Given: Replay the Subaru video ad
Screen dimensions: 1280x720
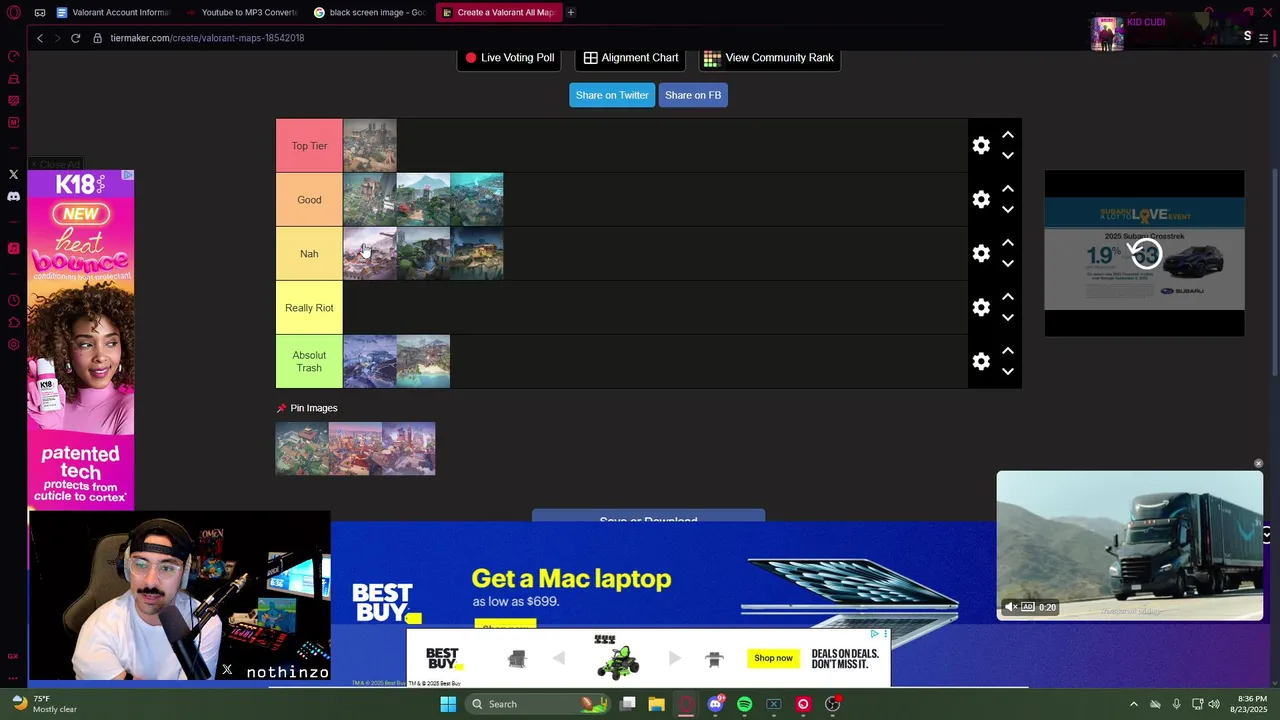Looking at the screenshot, I should pyautogui.click(x=1145, y=254).
